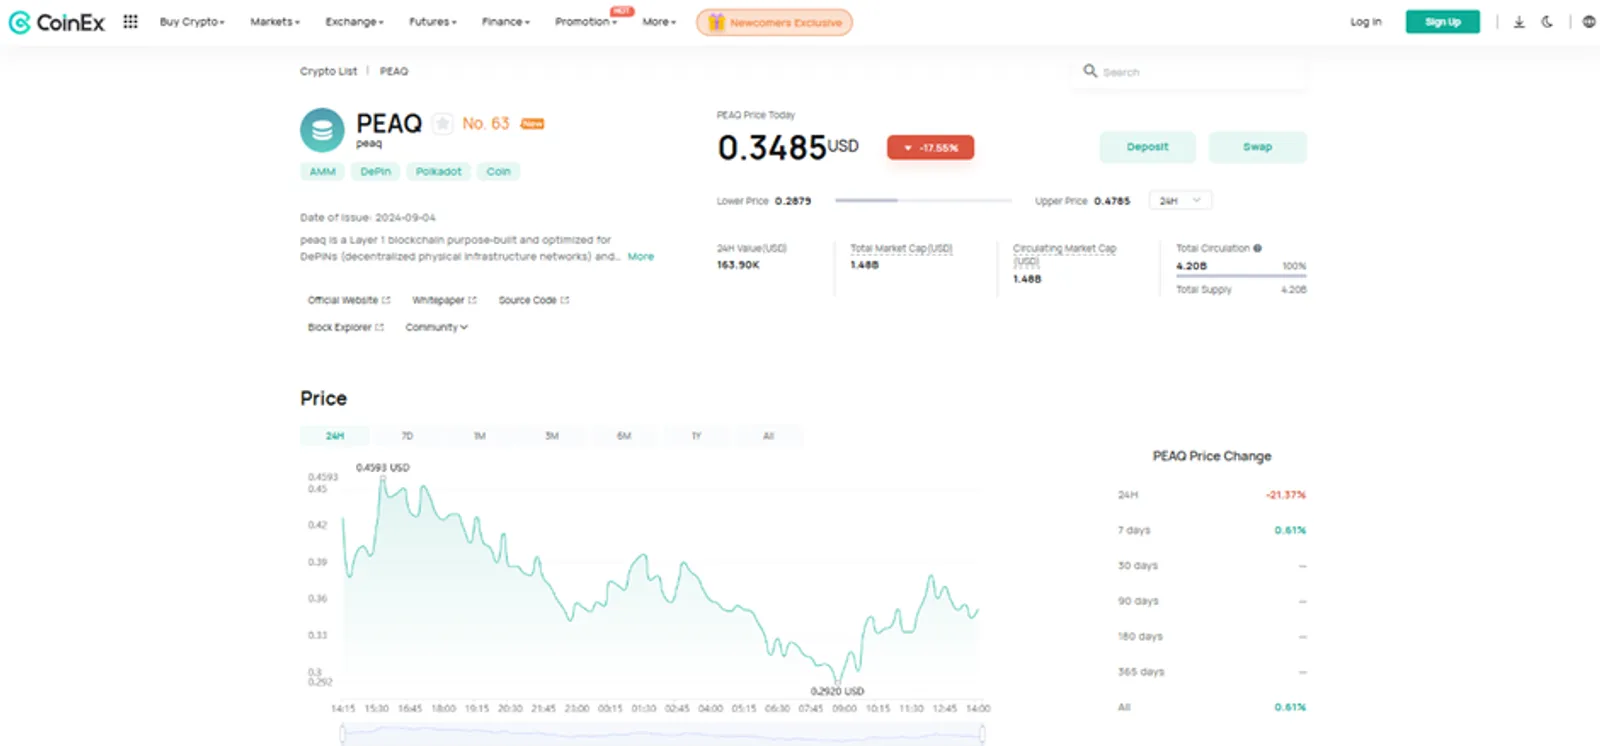Click the Date of Issue 2024-09-04 text
The height and width of the screenshot is (746, 1600).
coord(367,217)
